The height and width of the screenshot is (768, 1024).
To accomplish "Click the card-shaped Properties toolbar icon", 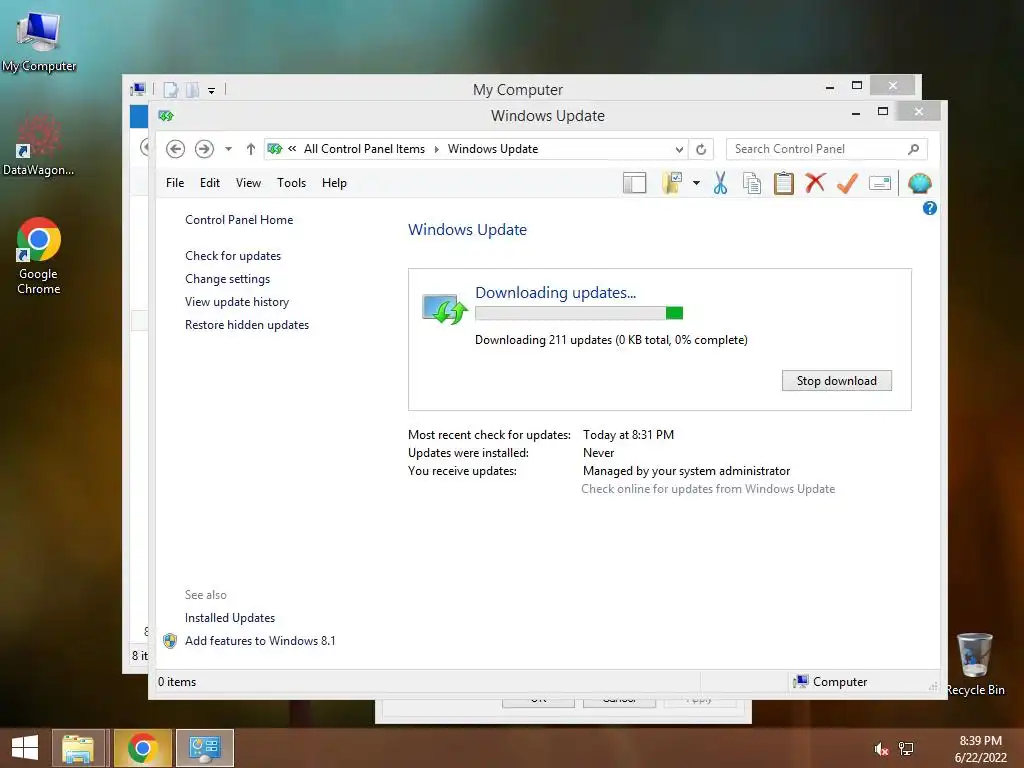I will 880,184.
